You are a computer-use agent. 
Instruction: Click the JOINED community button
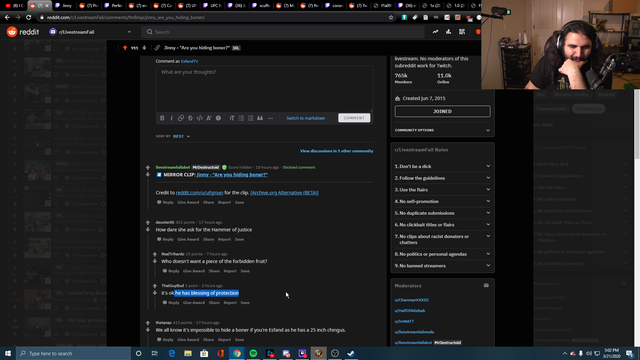(442, 111)
